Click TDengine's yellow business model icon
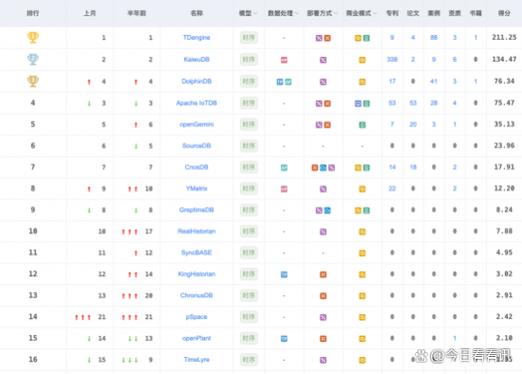 (x=358, y=38)
